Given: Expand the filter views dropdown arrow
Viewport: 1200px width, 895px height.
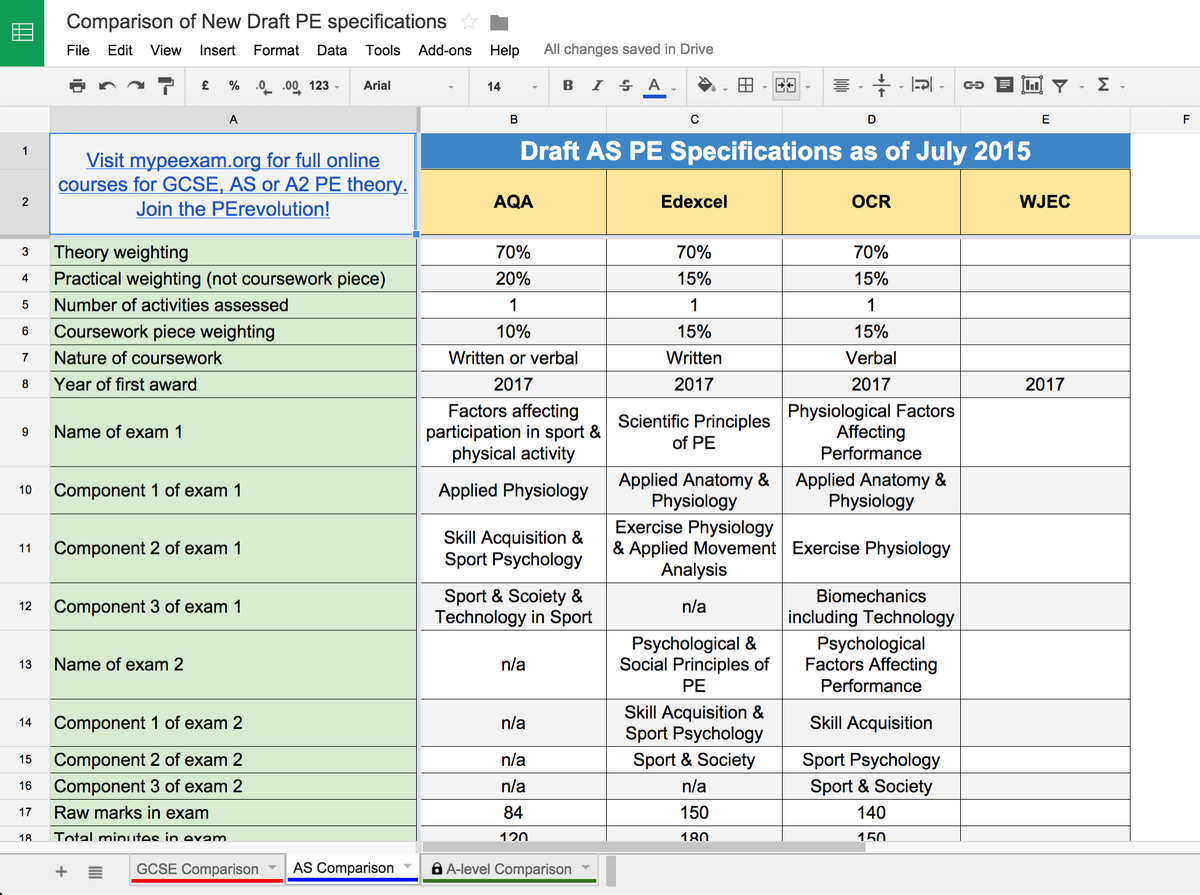Looking at the screenshot, I should coord(1081,87).
